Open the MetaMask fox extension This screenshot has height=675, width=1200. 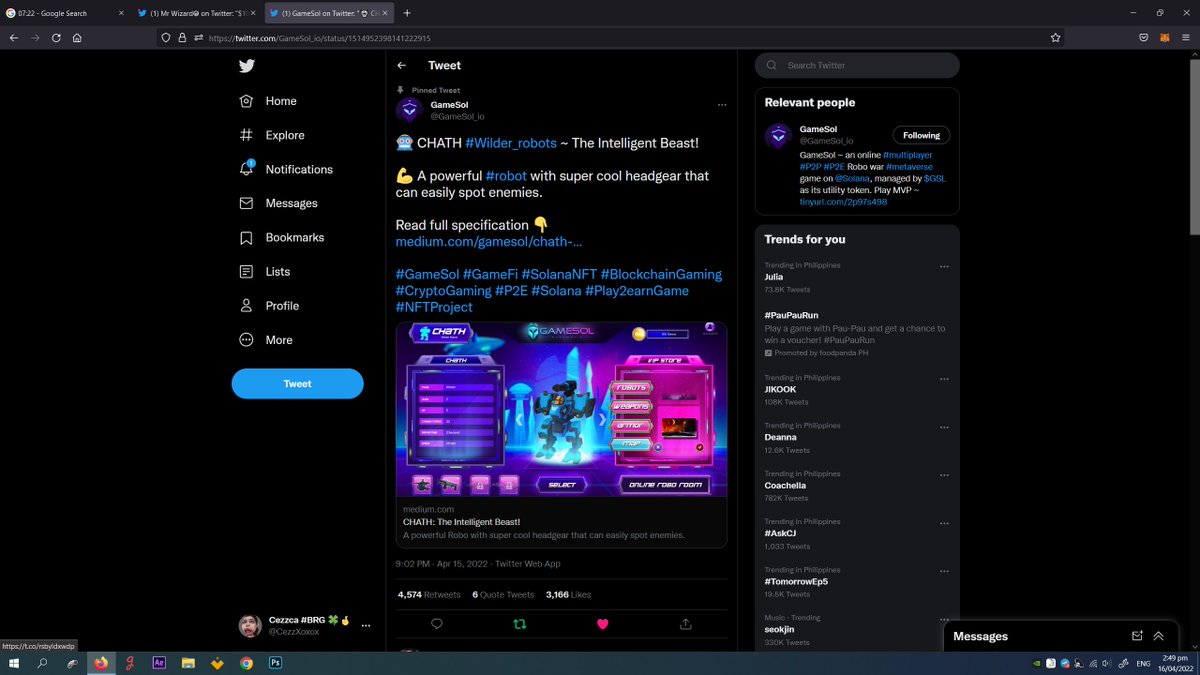(x=1164, y=38)
